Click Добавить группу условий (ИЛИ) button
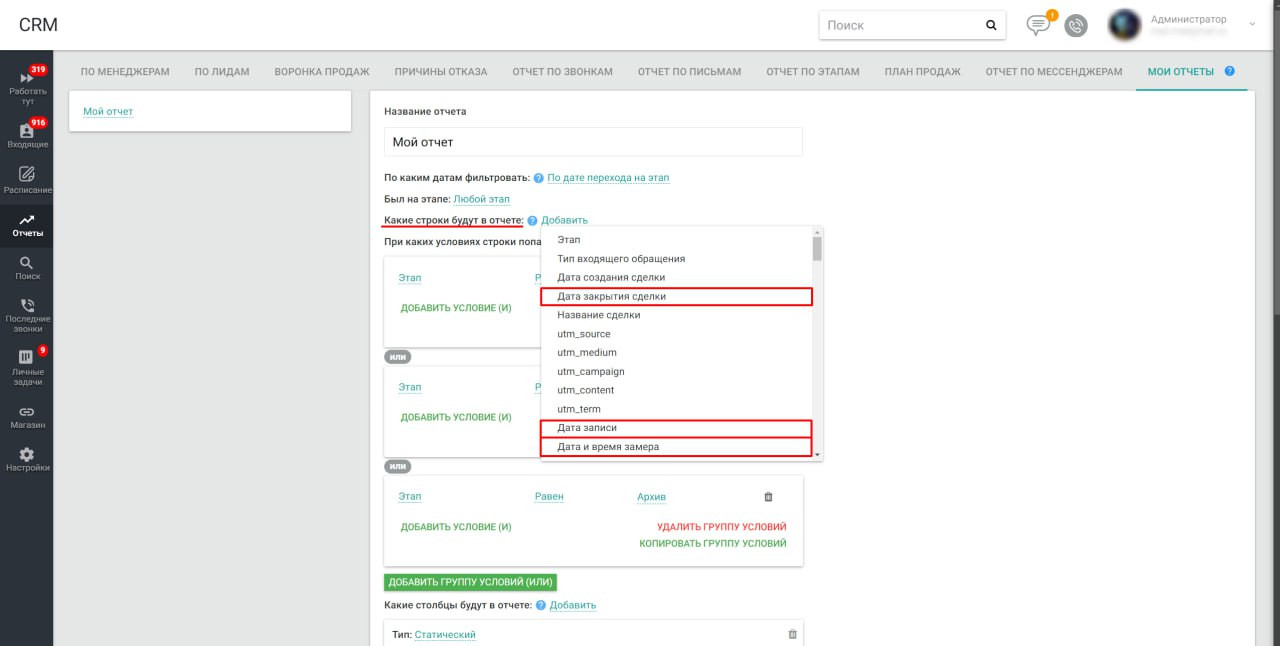Screen dimensions: 1280x646 (470, 582)
